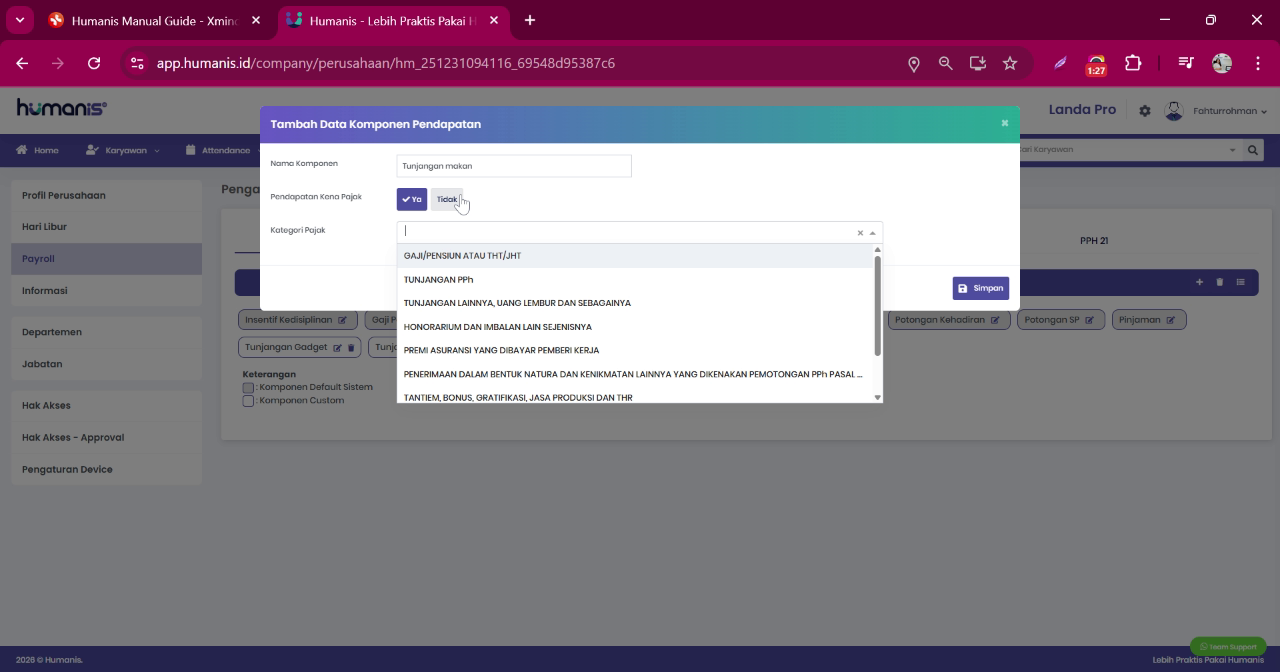Expand the Karyawan navbar menu
Viewport: 1280px width, 672px height.
click(123, 150)
